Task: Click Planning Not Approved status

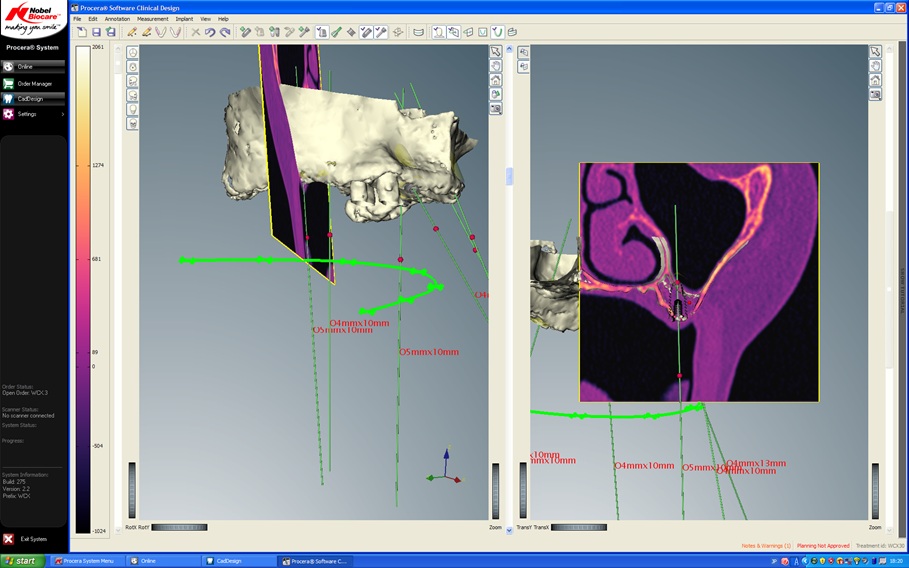Action: tap(823, 546)
